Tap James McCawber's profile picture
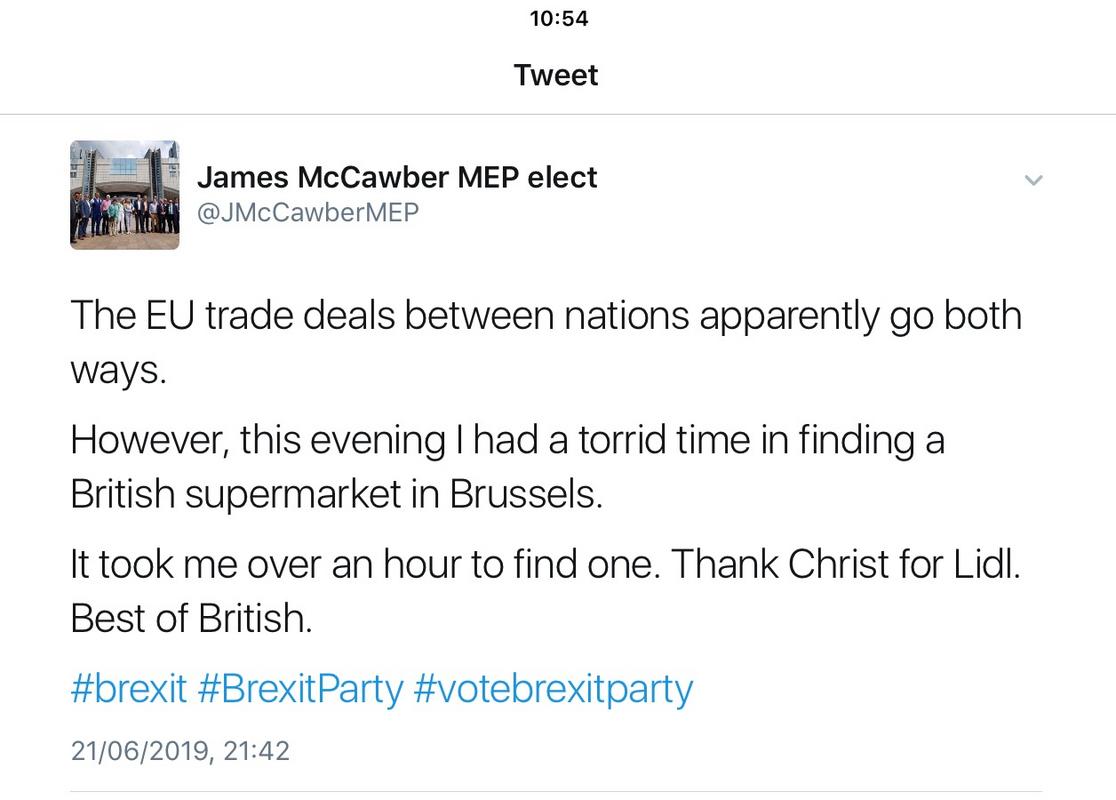Image resolution: width=1116 pixels, height=800 pixels. click(x=125, y=195)
